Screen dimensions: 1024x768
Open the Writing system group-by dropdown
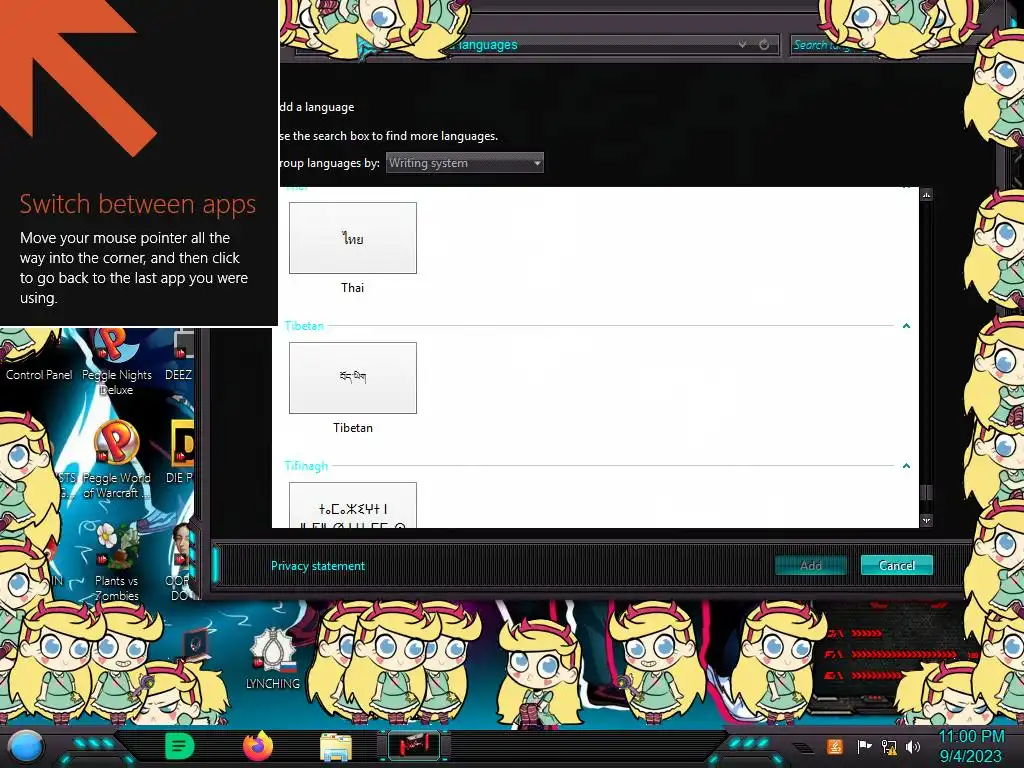464,163
